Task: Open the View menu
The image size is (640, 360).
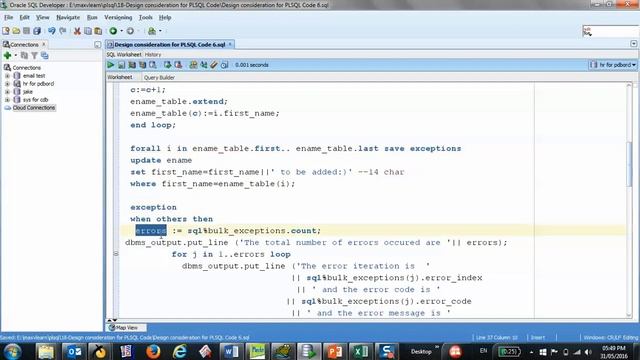Action: point(42,18)
